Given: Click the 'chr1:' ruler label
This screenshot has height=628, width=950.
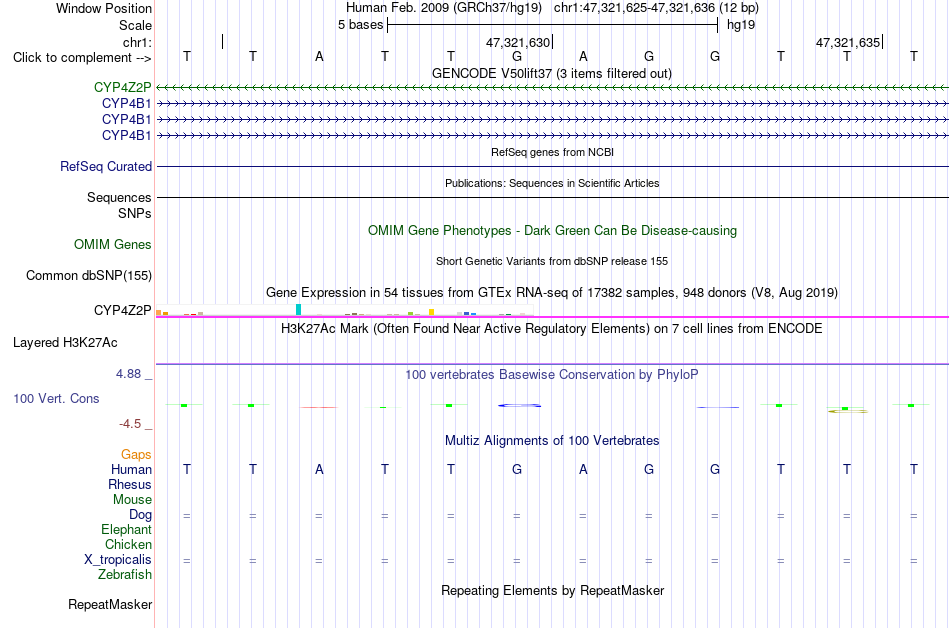Looking at the screenshot, I should [137, 42].
